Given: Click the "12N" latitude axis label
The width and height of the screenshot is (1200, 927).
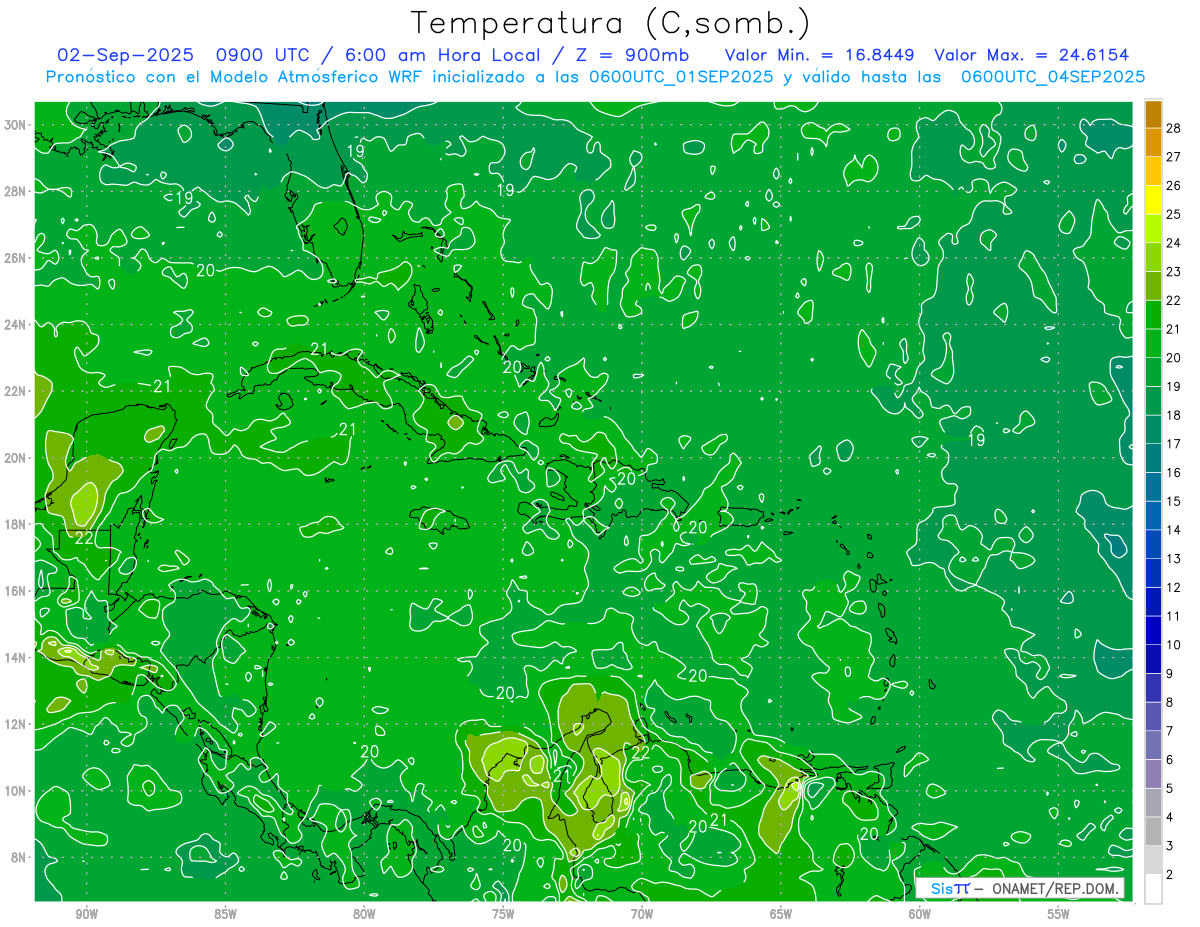Looking at the screenshot, I should coord(17,724).
